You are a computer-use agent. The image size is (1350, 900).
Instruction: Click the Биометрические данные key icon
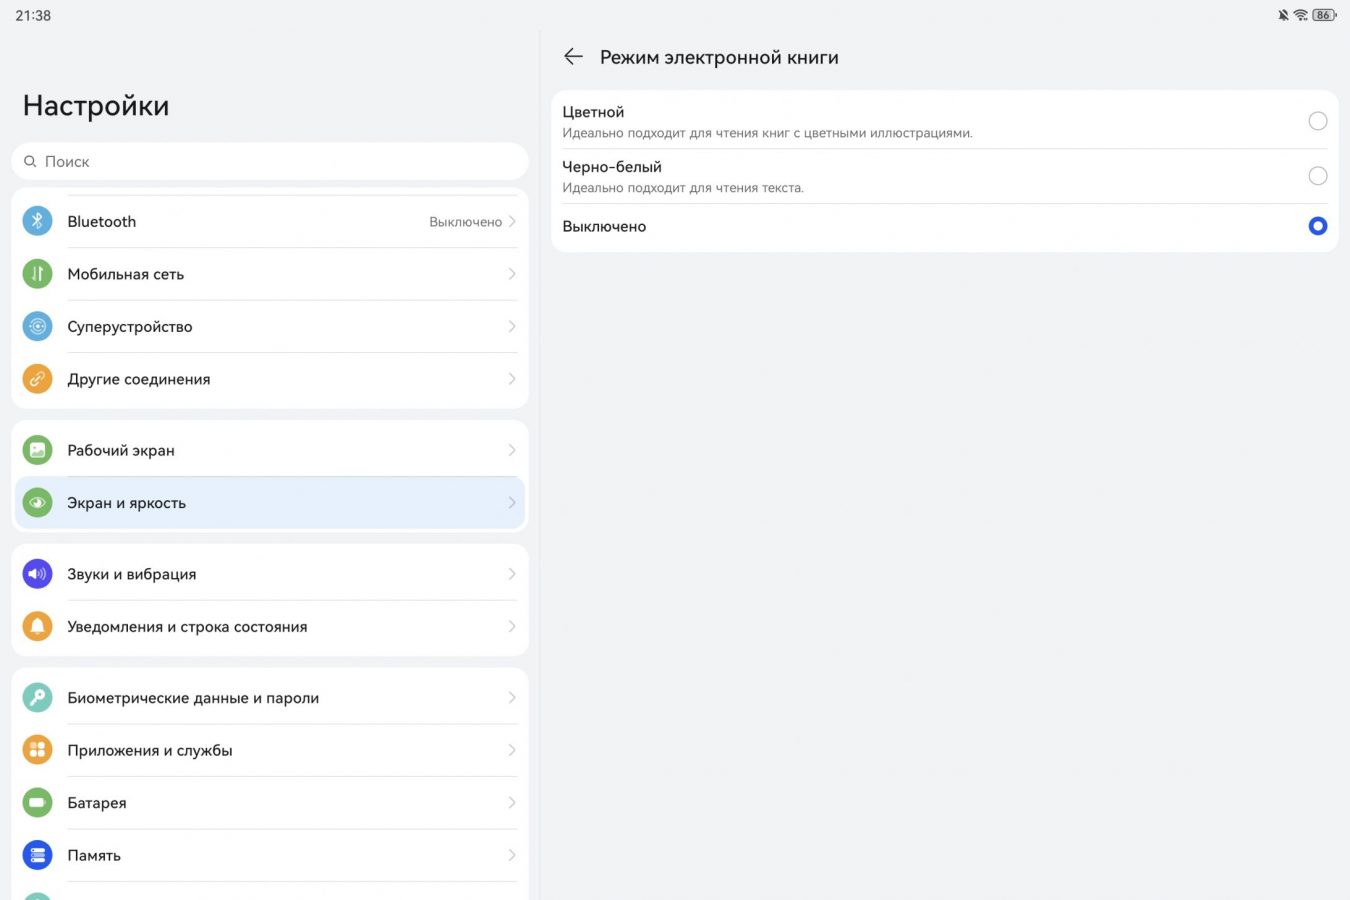click(x=37, y=698)
